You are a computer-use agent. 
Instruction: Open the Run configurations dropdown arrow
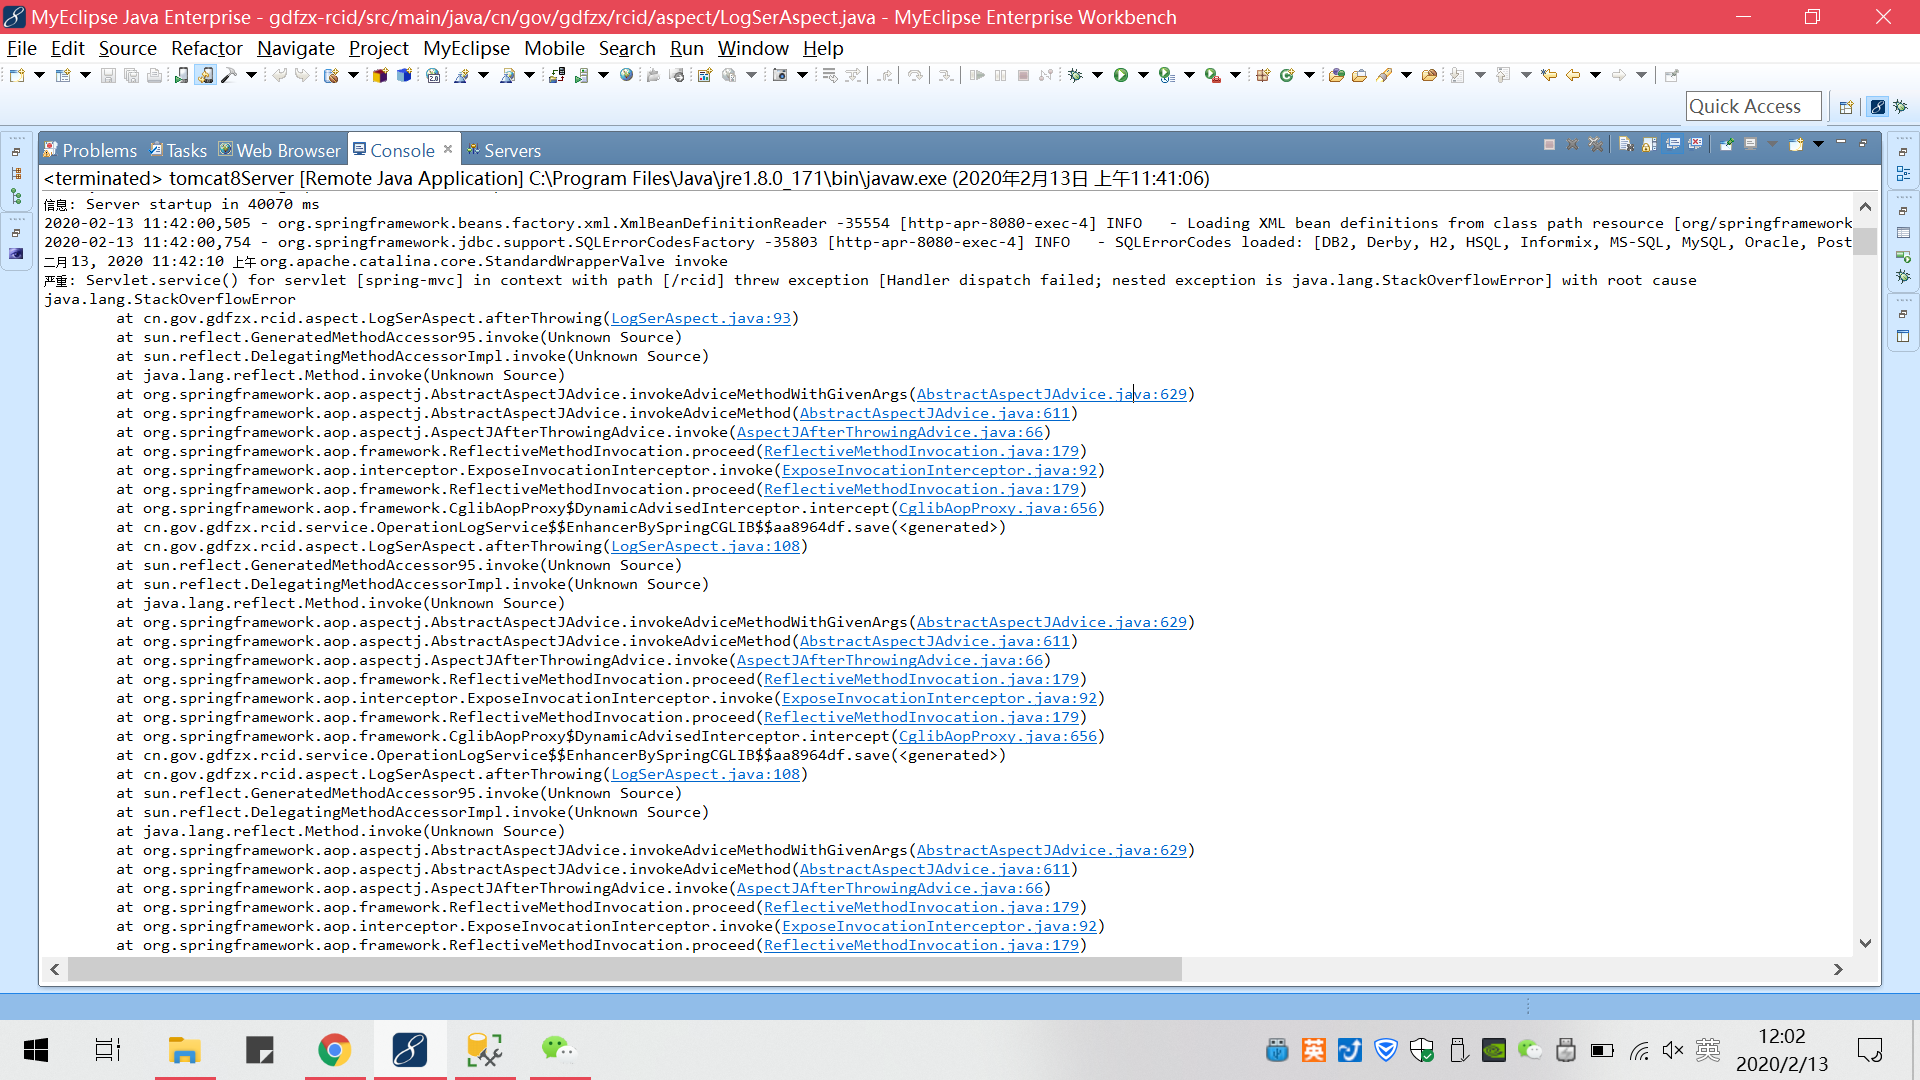coord(1143,75)
